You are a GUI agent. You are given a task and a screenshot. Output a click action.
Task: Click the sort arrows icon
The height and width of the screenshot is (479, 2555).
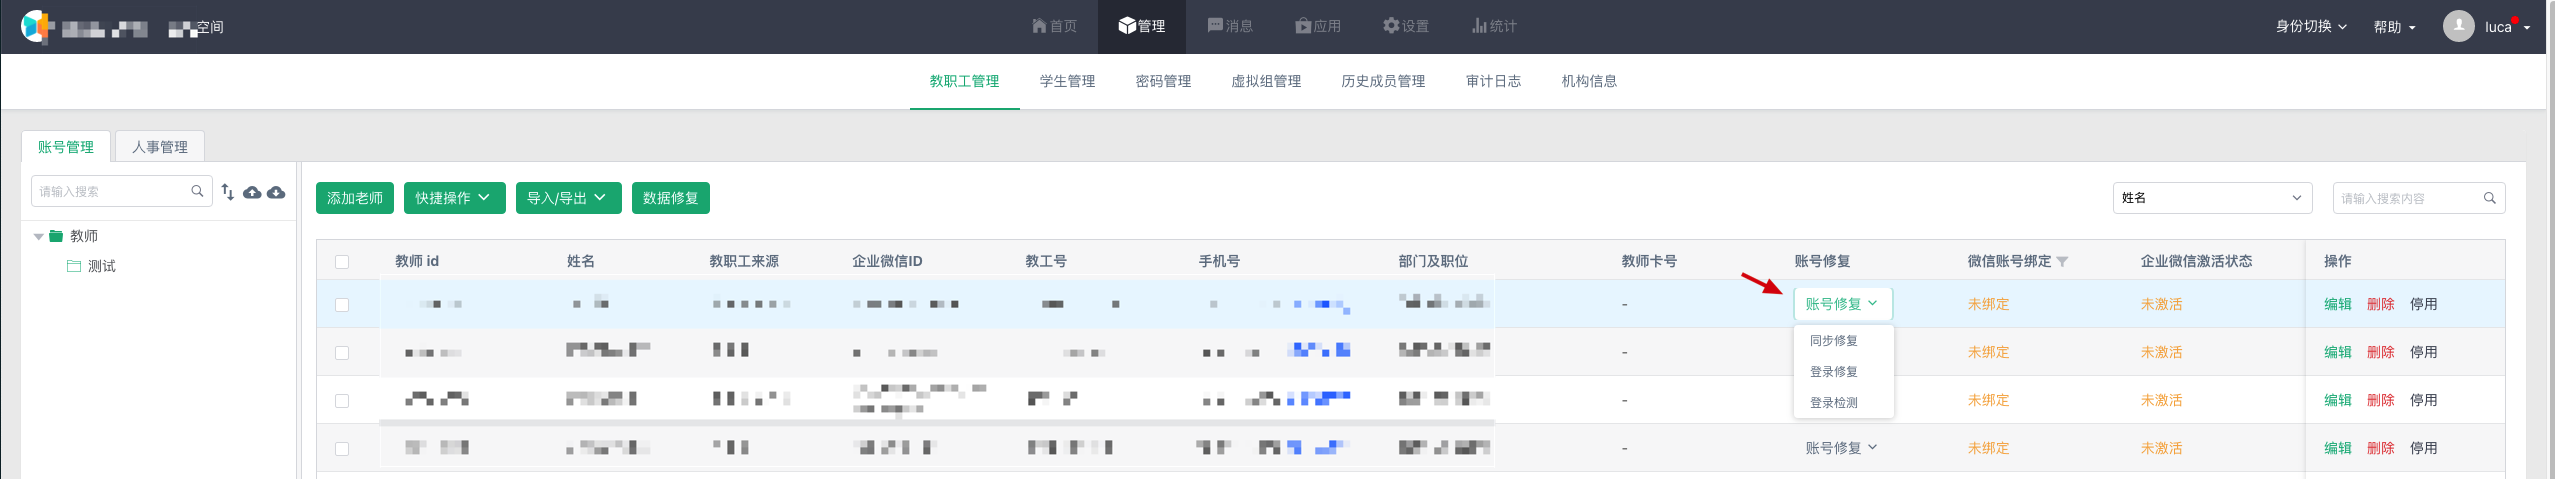(x=228, y=192)
